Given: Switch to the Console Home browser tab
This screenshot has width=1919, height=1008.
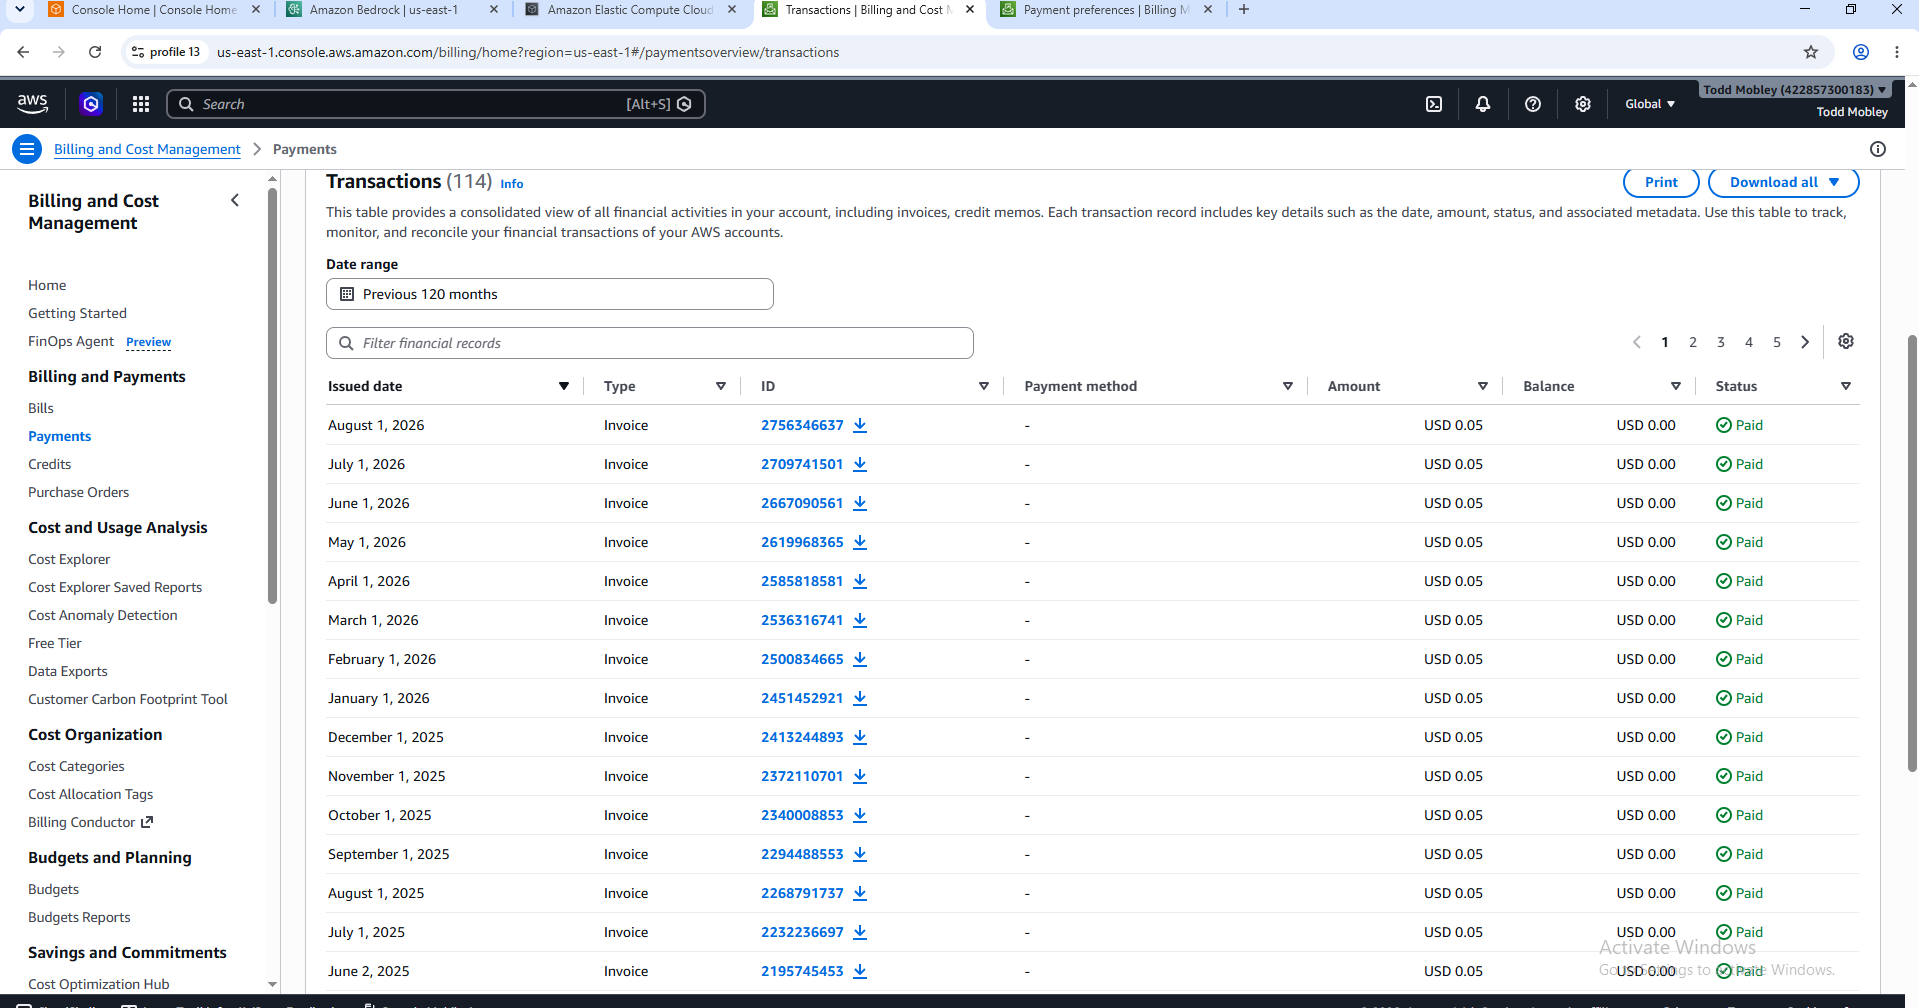Looking at the screenshot, I should pyautogui.click(x=154, y=10).
